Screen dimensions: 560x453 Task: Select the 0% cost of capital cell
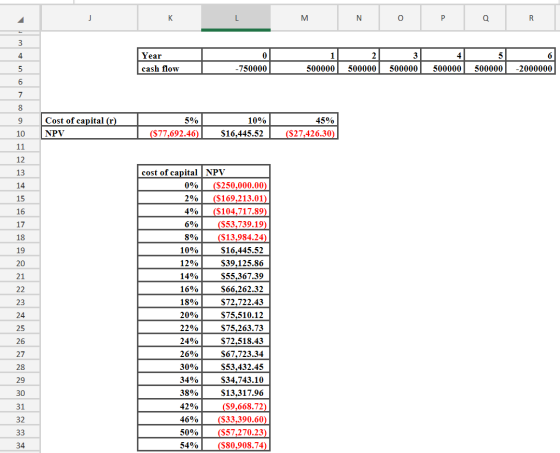click(x=170, y=185)
